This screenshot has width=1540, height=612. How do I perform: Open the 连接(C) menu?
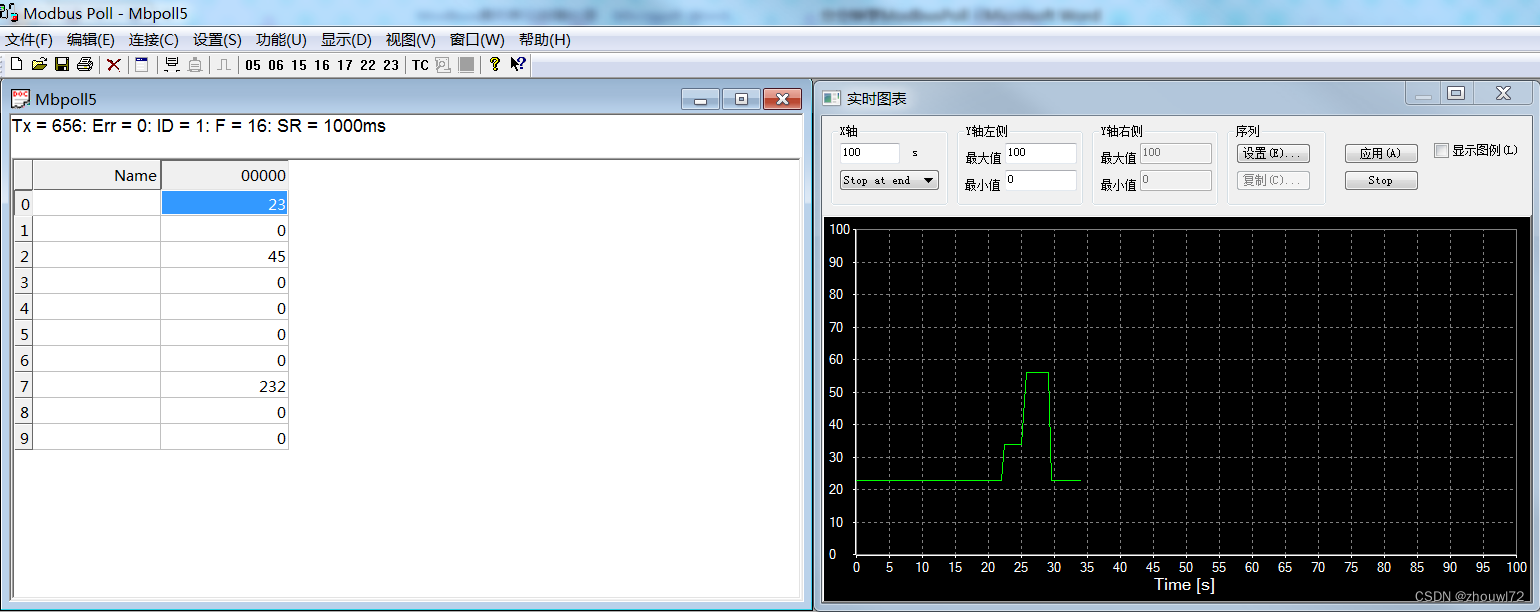coord(154,40)
